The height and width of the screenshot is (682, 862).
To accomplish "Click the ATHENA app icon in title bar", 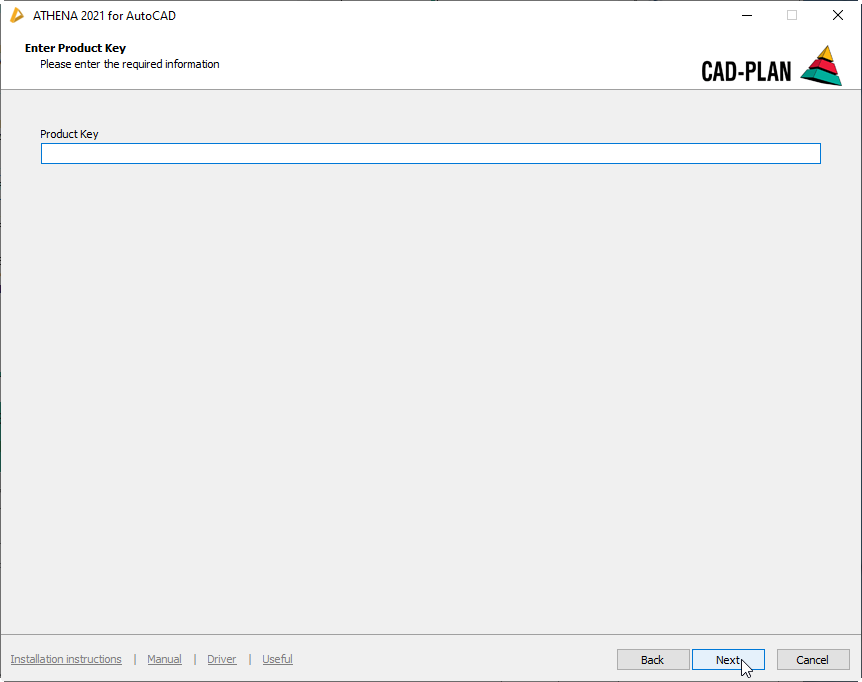I will pos(16,15).
